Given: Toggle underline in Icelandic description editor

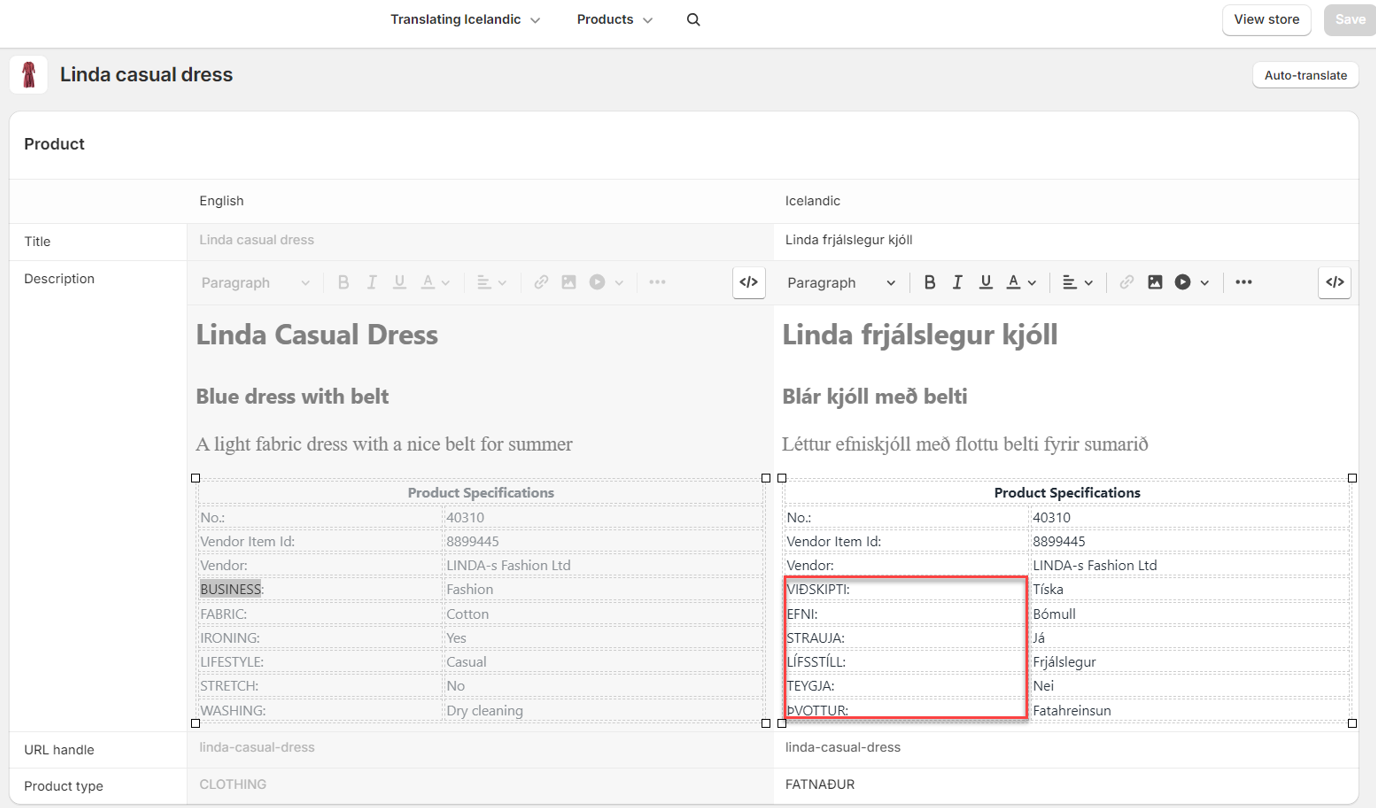Looking at the screenshot, I should pyautogui.click(x=985, y=283).
